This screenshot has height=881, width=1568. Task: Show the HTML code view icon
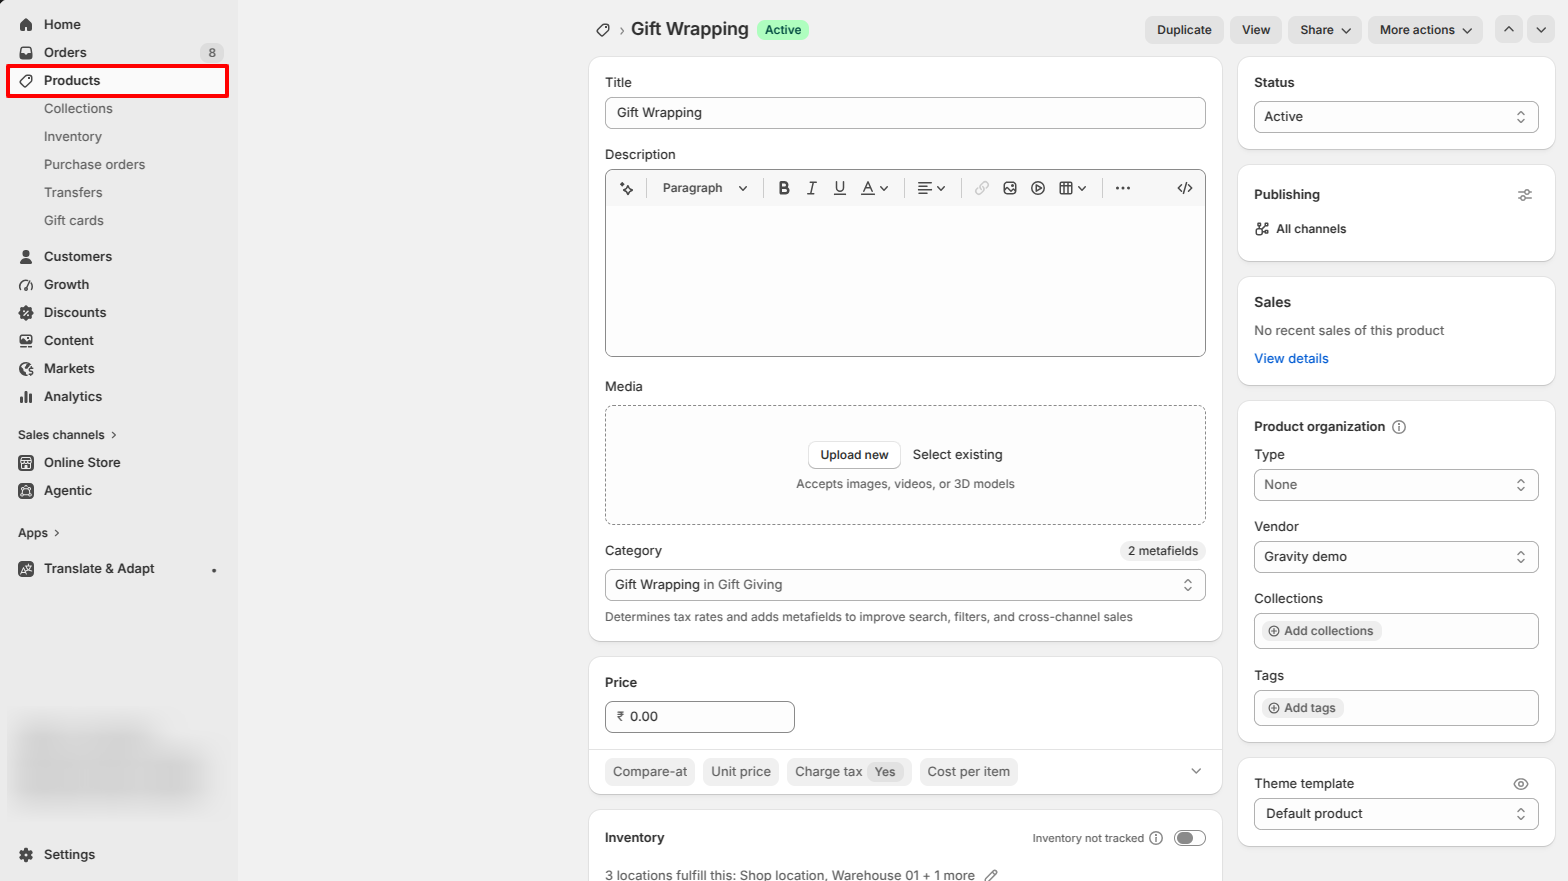1185,188
